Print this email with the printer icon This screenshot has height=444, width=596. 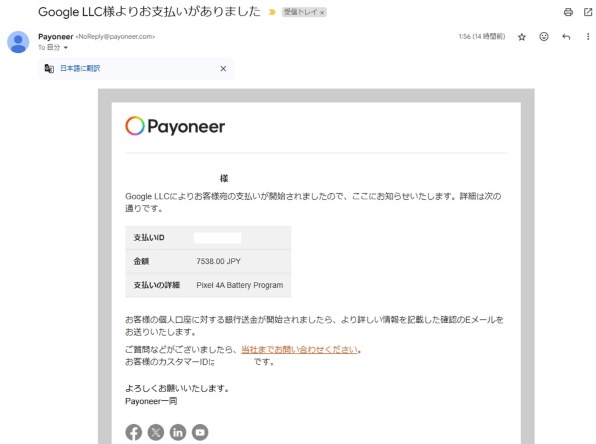pos(568,12)
